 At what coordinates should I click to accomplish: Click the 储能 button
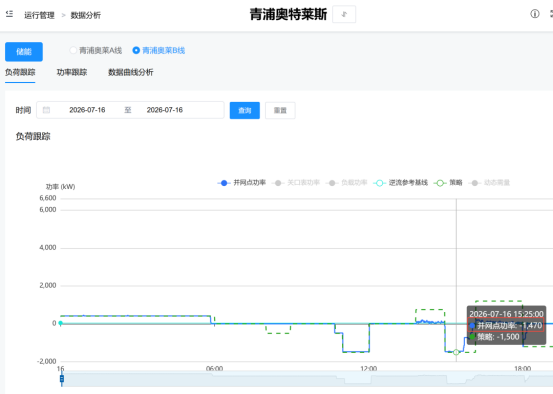24,52
